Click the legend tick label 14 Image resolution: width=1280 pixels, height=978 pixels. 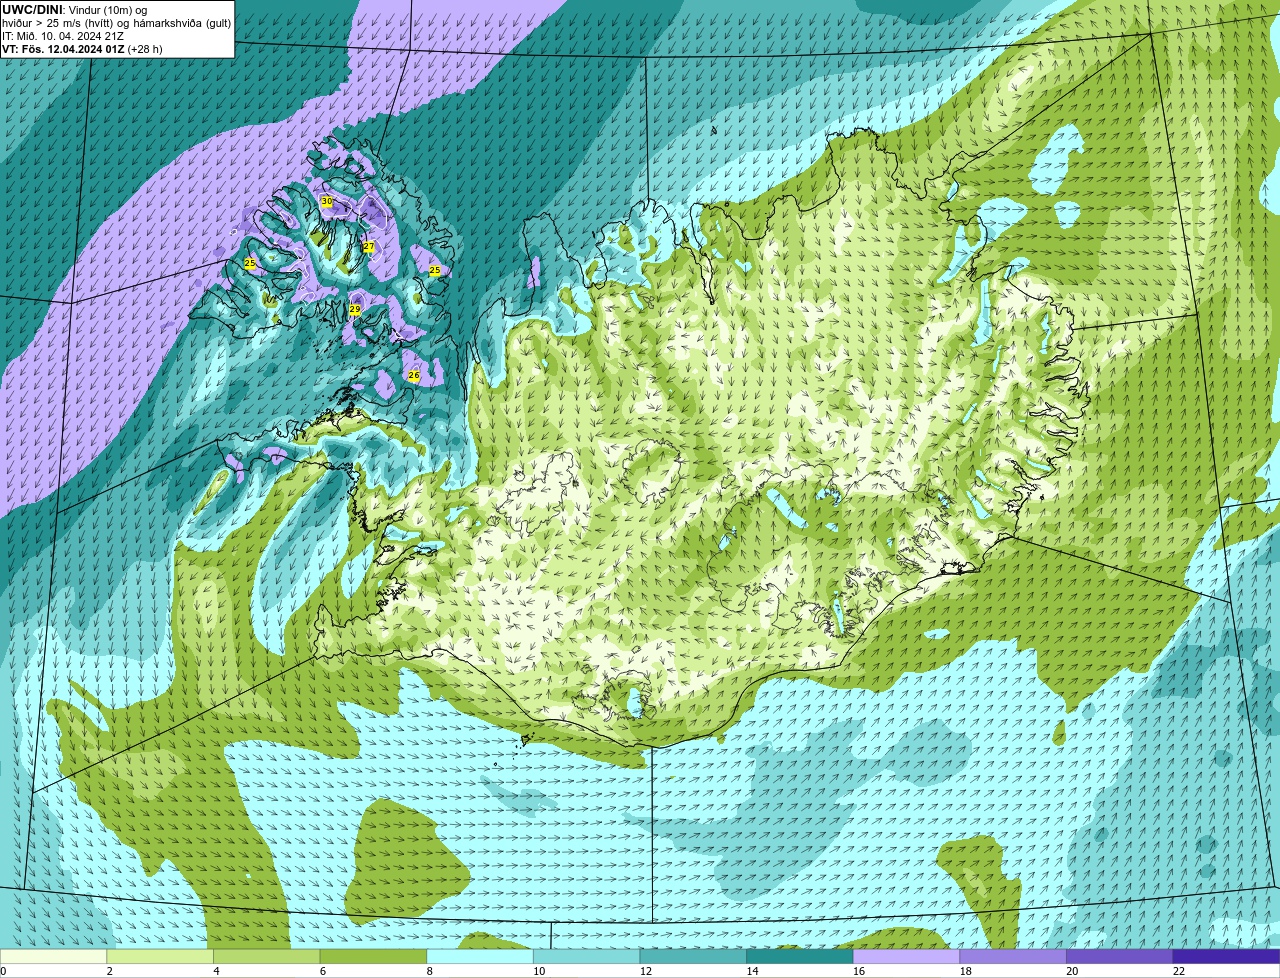click(752, 971)
